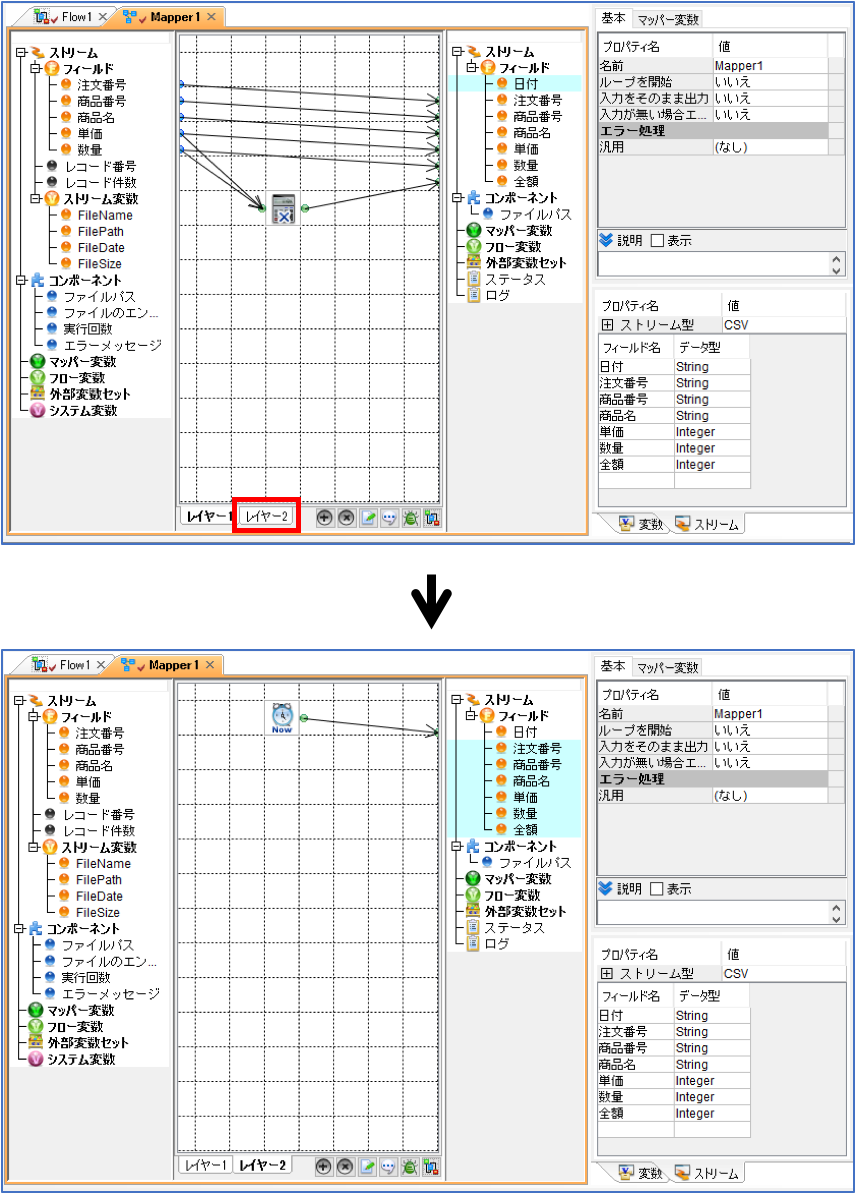This screenshot has height=1195, width=856.
Task: Collapse the ストリーム変数 node in the upper left tree
Action: pos(35,199)
